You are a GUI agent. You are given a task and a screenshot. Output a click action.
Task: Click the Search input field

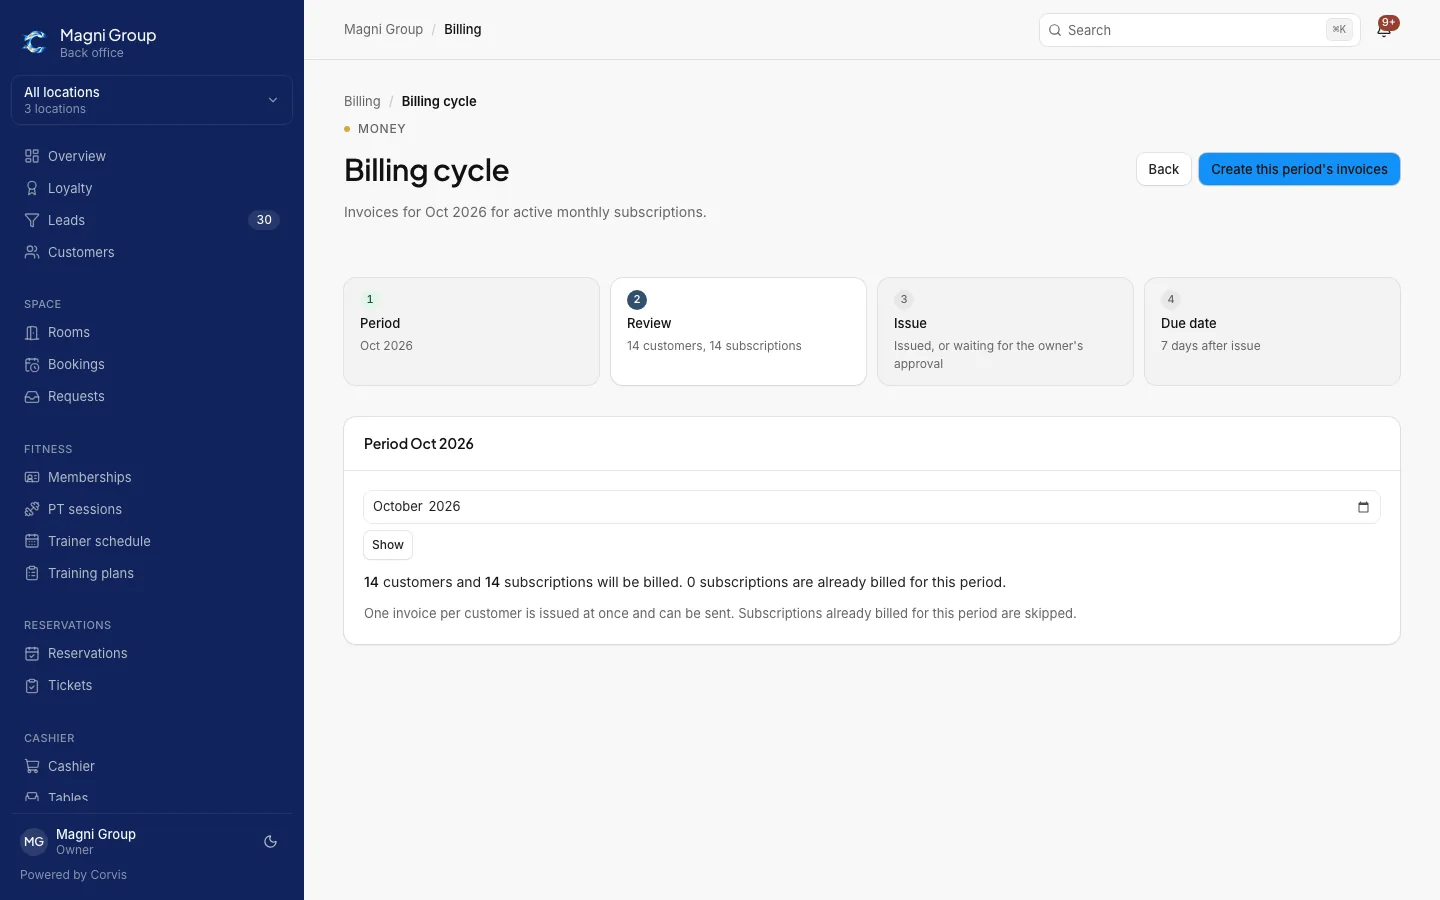[x=1200, y=30]
